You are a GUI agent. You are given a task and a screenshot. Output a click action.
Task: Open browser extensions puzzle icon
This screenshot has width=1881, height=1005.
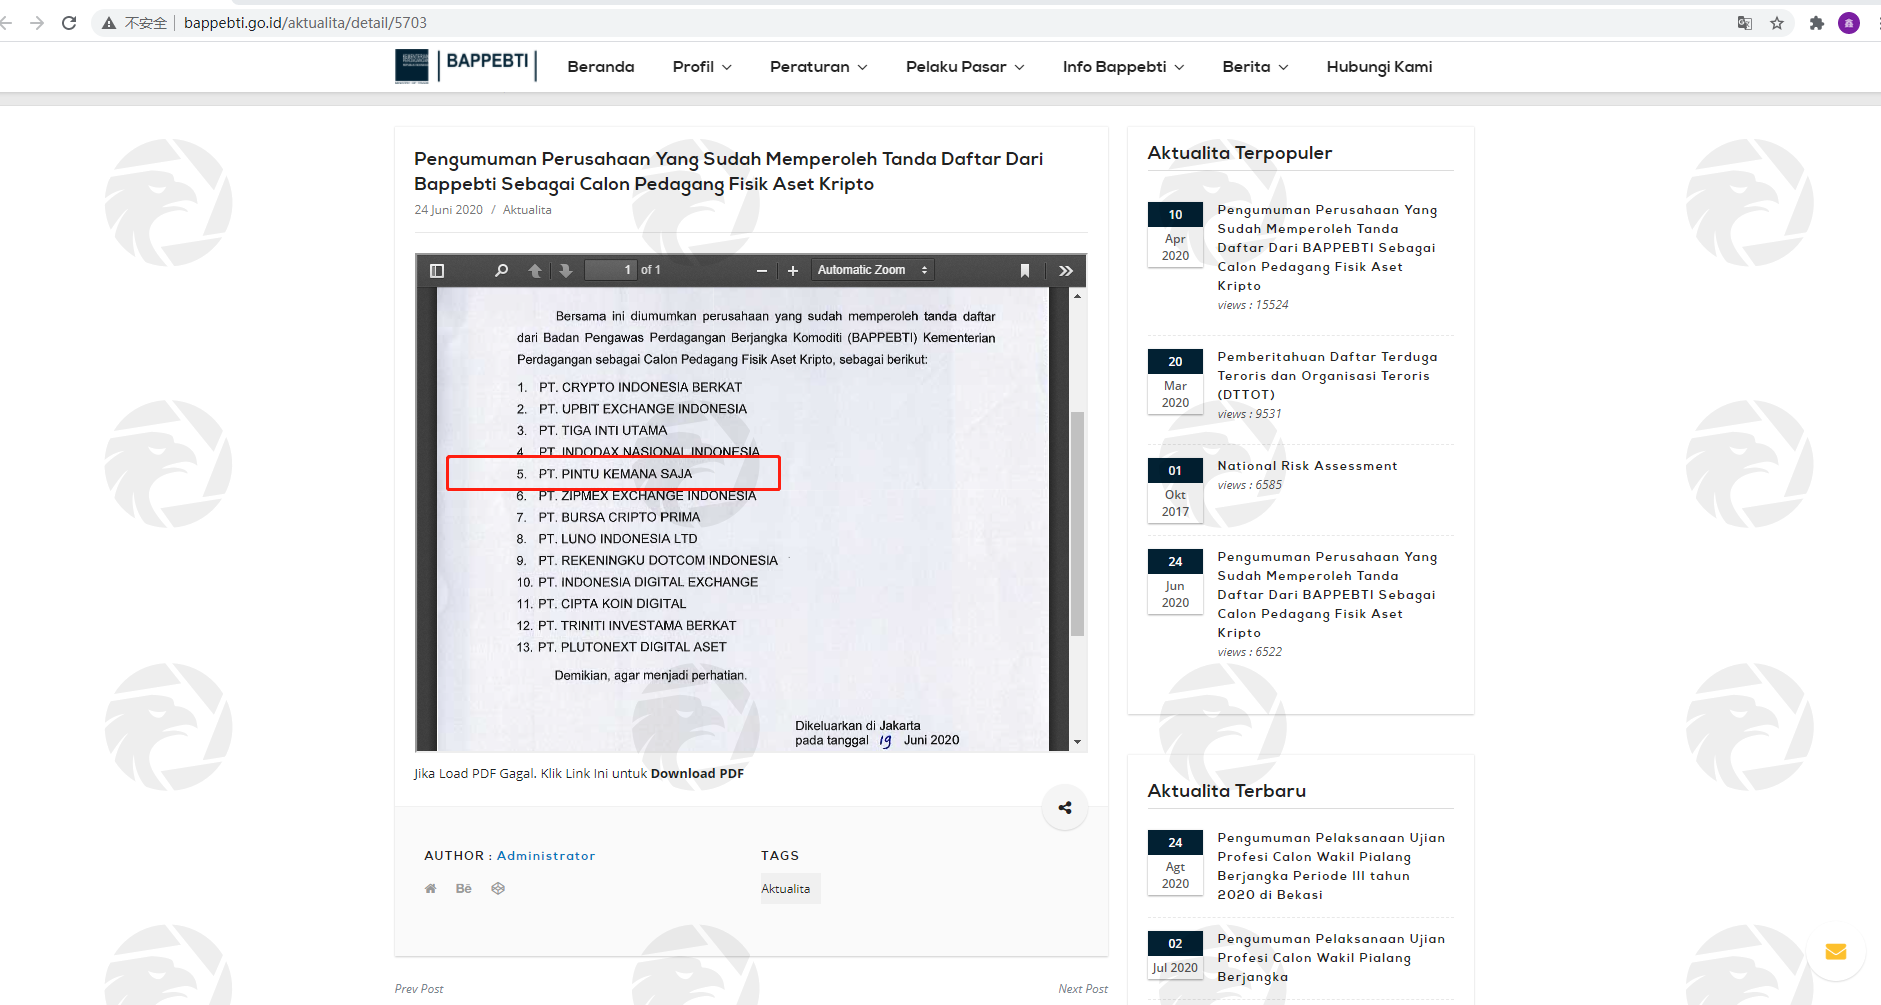pos(1817,23)
